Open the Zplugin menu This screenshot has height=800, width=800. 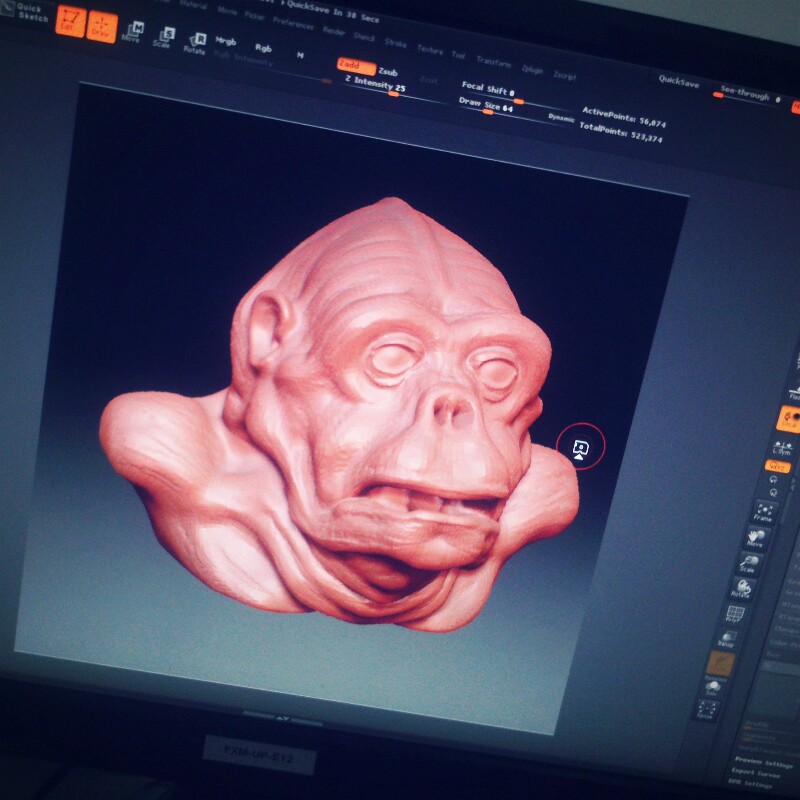[532, 69]
